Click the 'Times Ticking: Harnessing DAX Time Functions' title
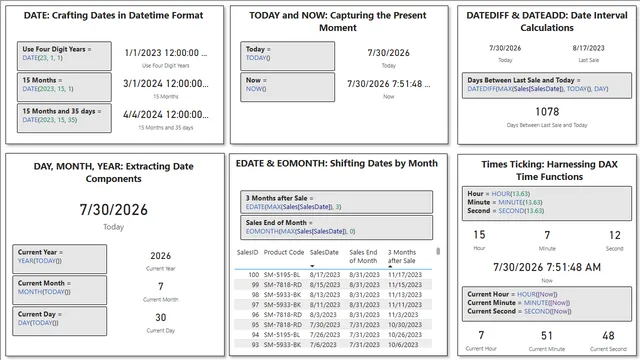640x360 pixels. 549,171
